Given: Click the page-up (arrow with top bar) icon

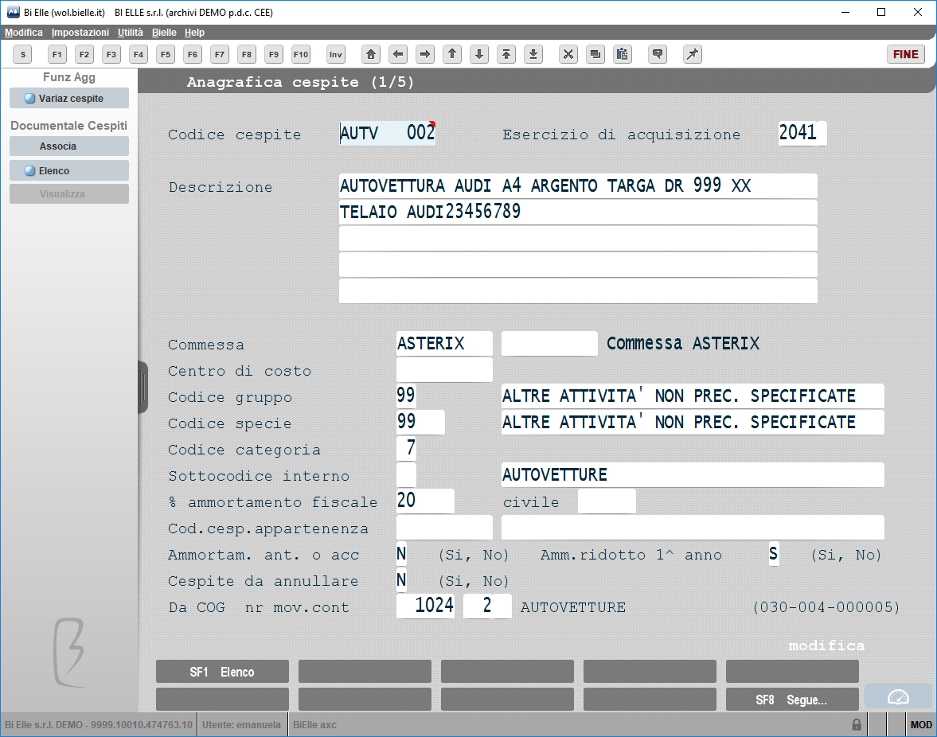Looking at the screenshot, I should [x=506, y=54].
